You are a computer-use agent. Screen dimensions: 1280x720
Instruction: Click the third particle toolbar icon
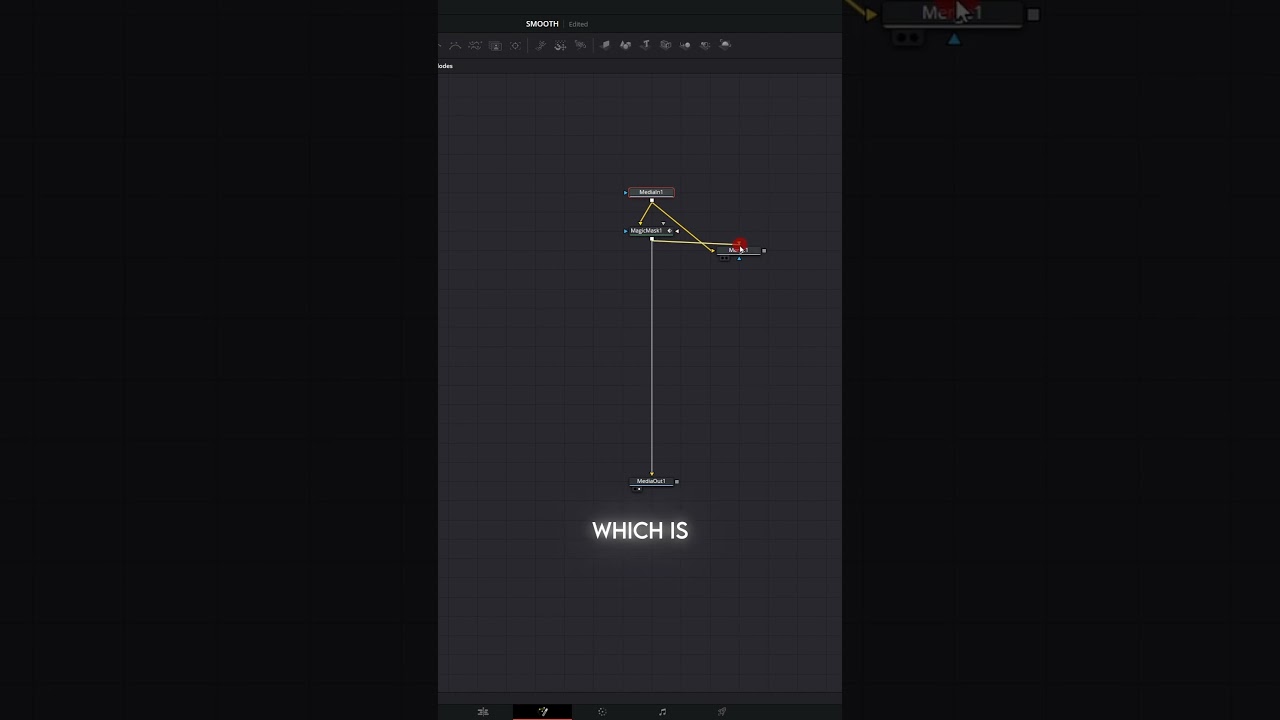point(580,45)
